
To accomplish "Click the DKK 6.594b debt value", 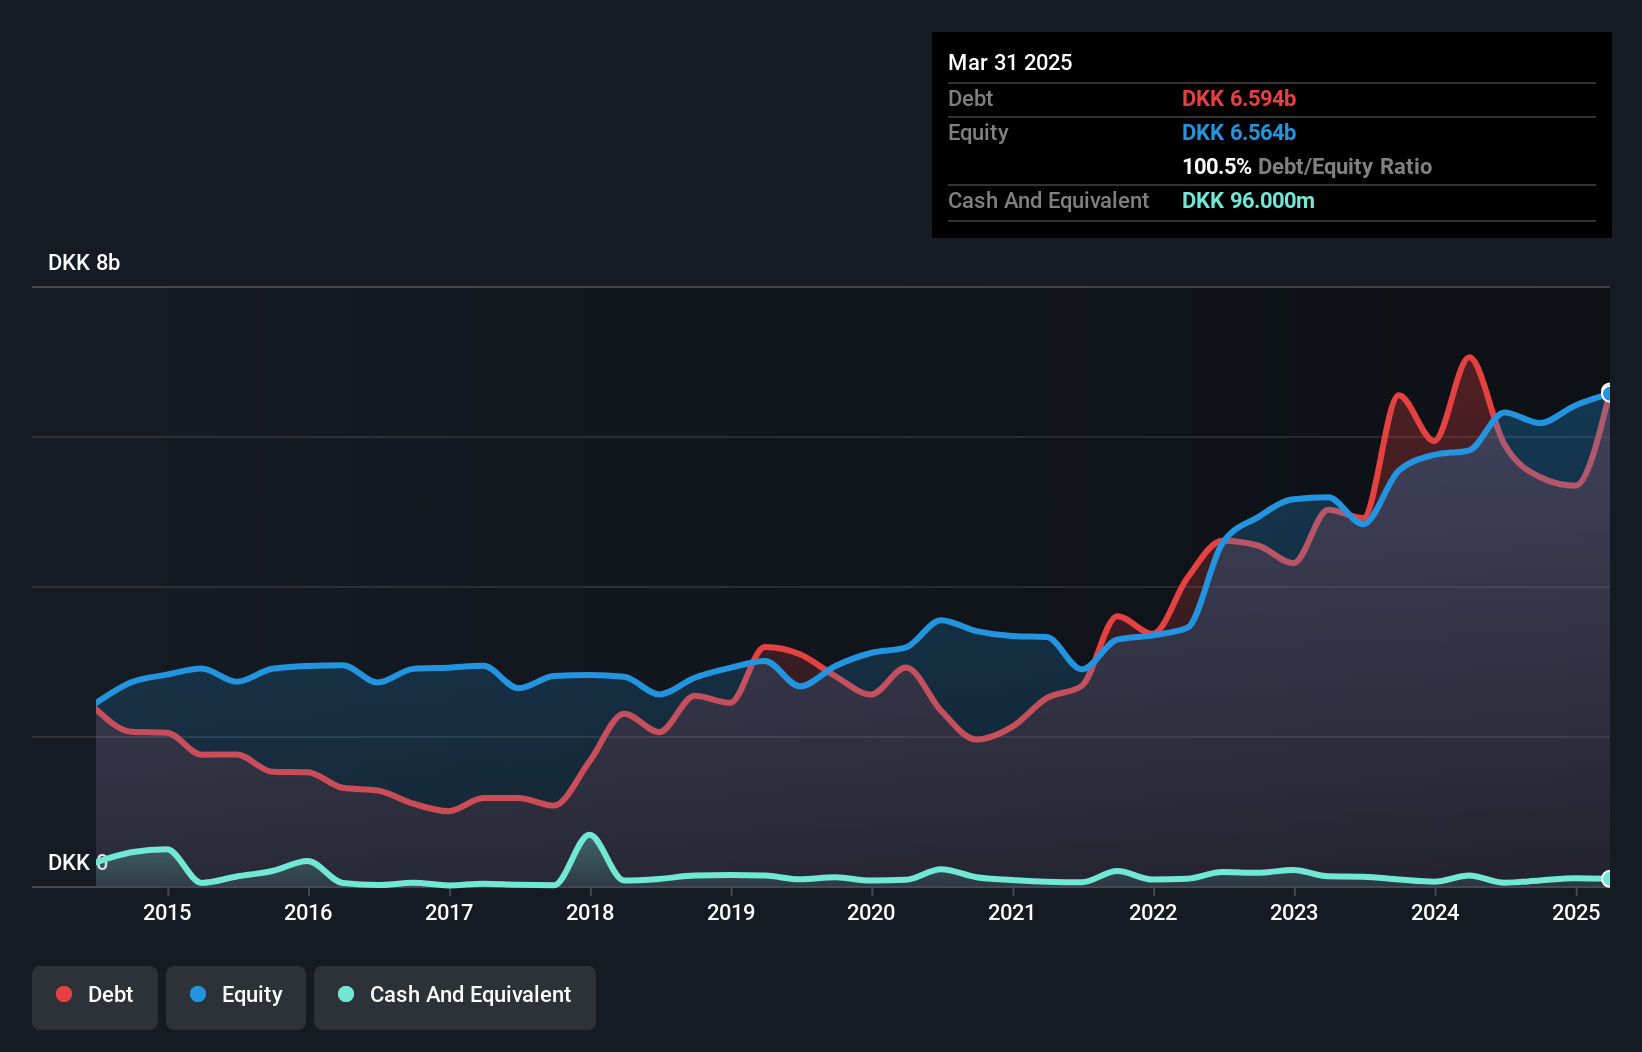I will [1239, 98].
